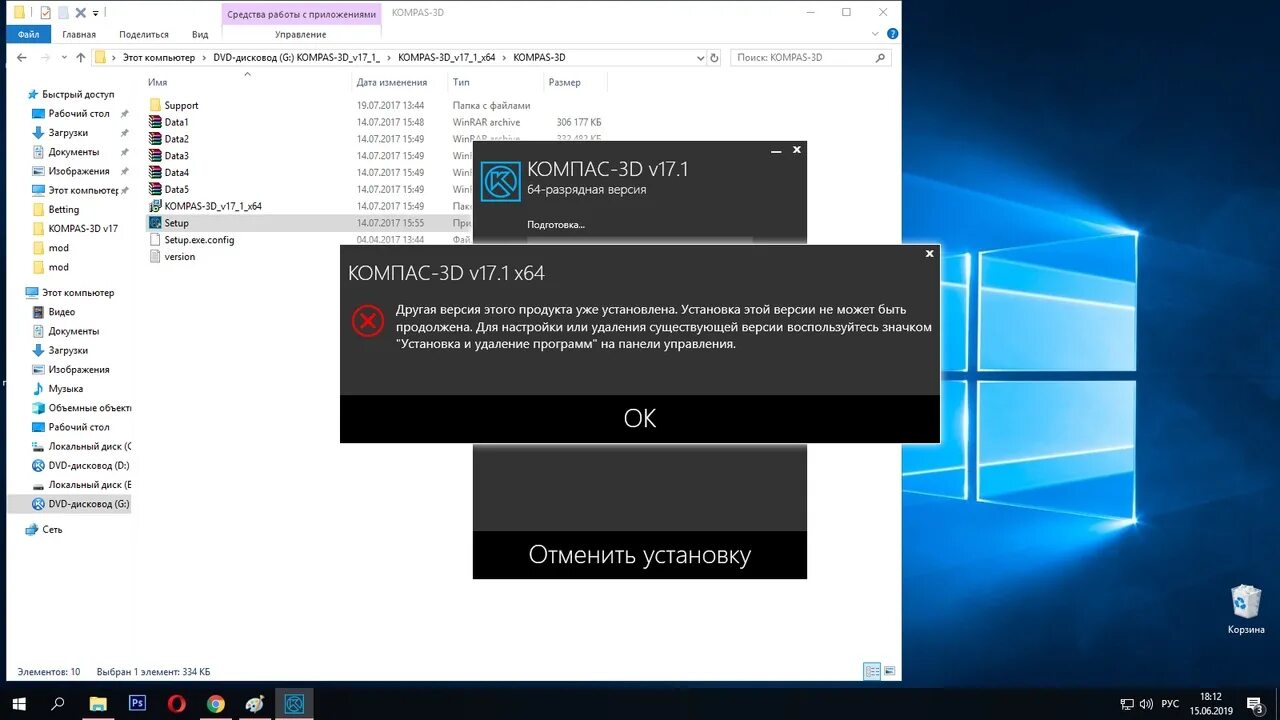Open the Quick Access Toolbar customize dropdown
Screen dimensions: 1280x720
click(x=96, y=13)
